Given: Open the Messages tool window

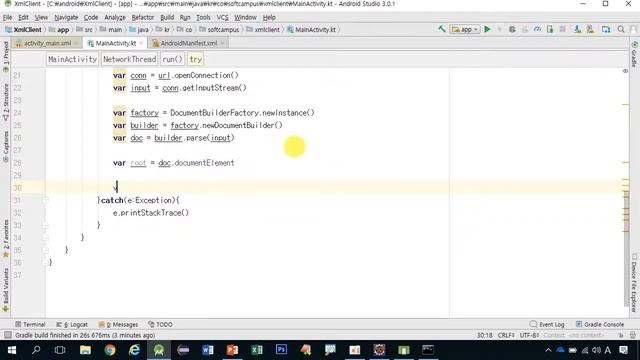Looking at the screenshot, I should point(118,324).
